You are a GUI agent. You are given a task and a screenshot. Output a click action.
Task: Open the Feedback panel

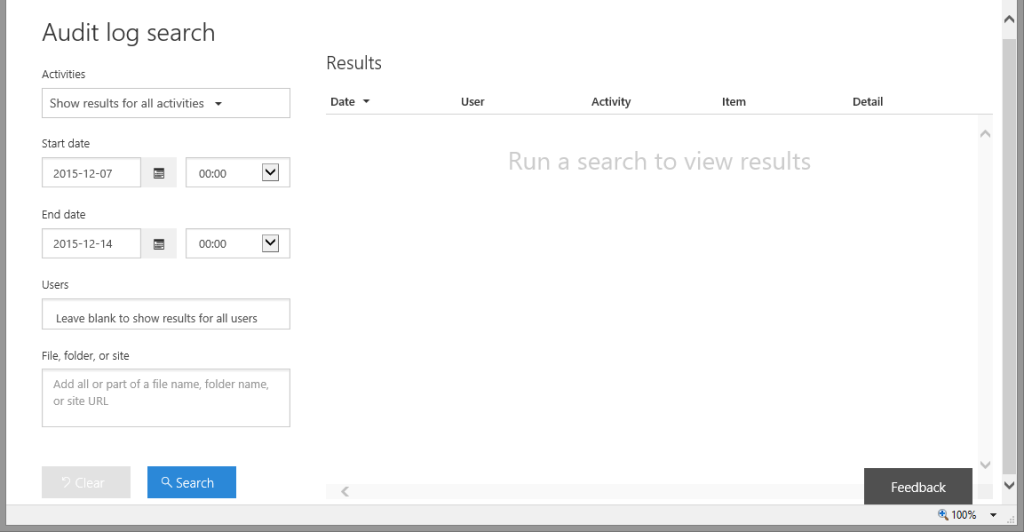pyautogui.click(x=917, y=487)
